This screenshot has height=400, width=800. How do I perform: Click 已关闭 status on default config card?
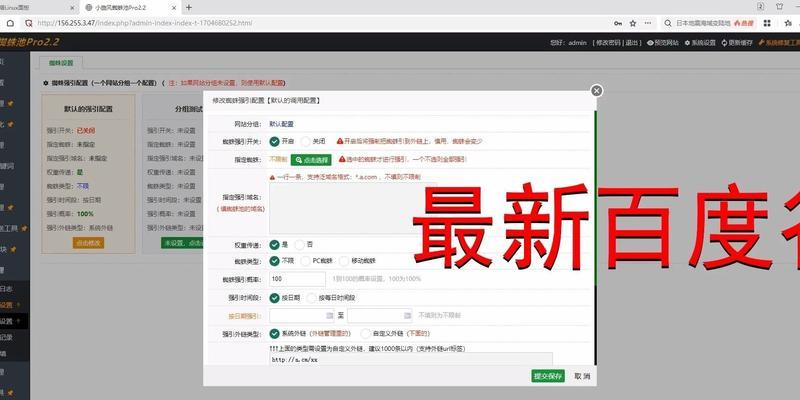coord(86,131)
